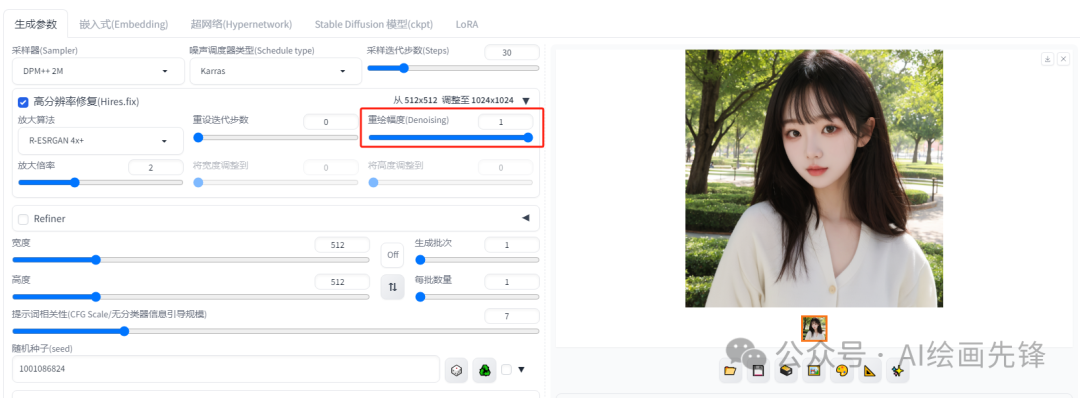Image resolution: width=1080 pixels, height=398 pixels.
Task: Click the Steps value field showing 30
Action: point(512,52)
